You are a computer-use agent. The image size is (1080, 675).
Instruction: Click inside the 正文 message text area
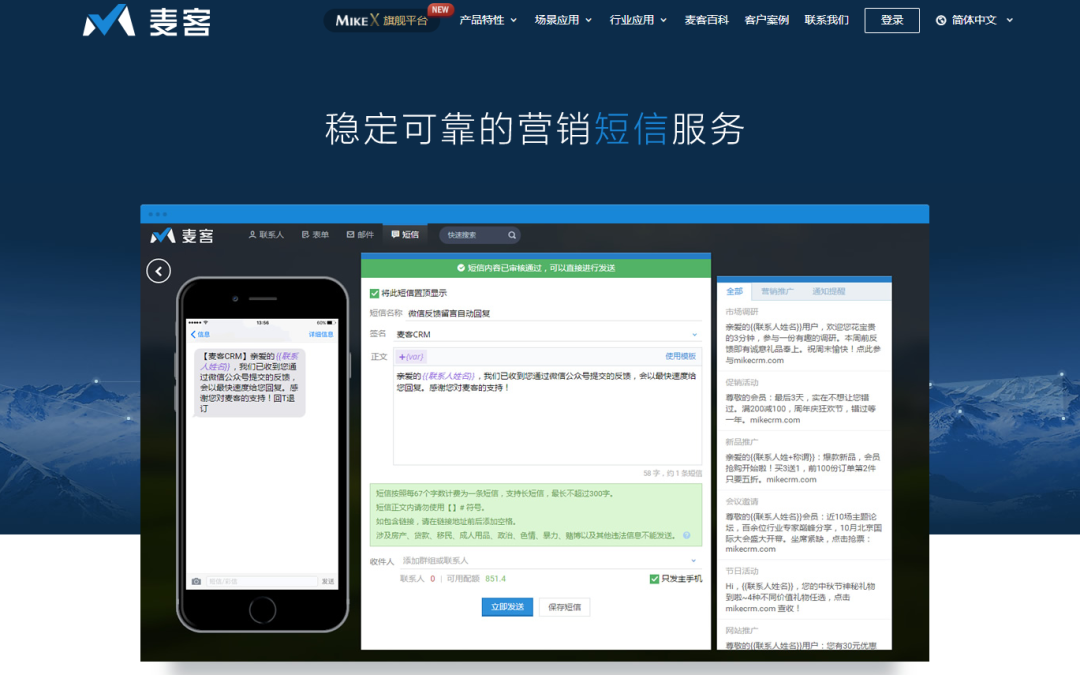[x=548, y=417]
